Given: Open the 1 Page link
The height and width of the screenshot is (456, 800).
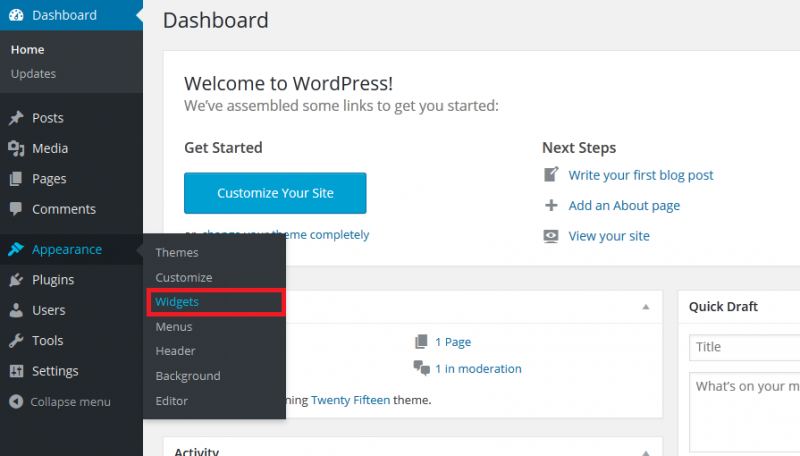Looking at the screenshot, I should [x=453, y=342].
